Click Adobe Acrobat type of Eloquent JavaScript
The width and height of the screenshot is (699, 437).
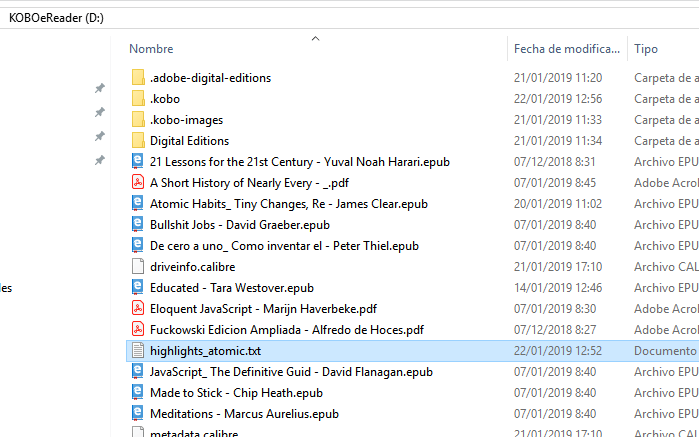[x=666, y=308]
